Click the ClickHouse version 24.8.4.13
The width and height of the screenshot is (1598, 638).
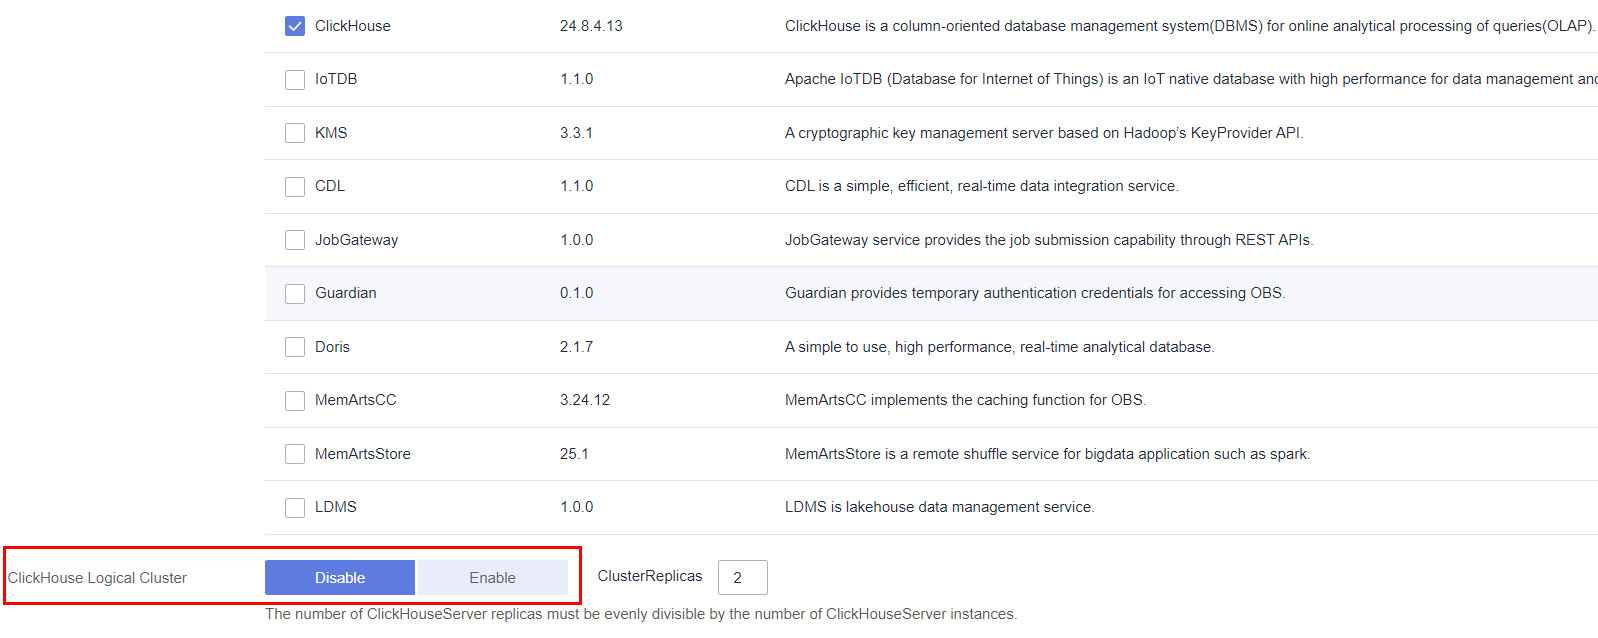(591, 26)
